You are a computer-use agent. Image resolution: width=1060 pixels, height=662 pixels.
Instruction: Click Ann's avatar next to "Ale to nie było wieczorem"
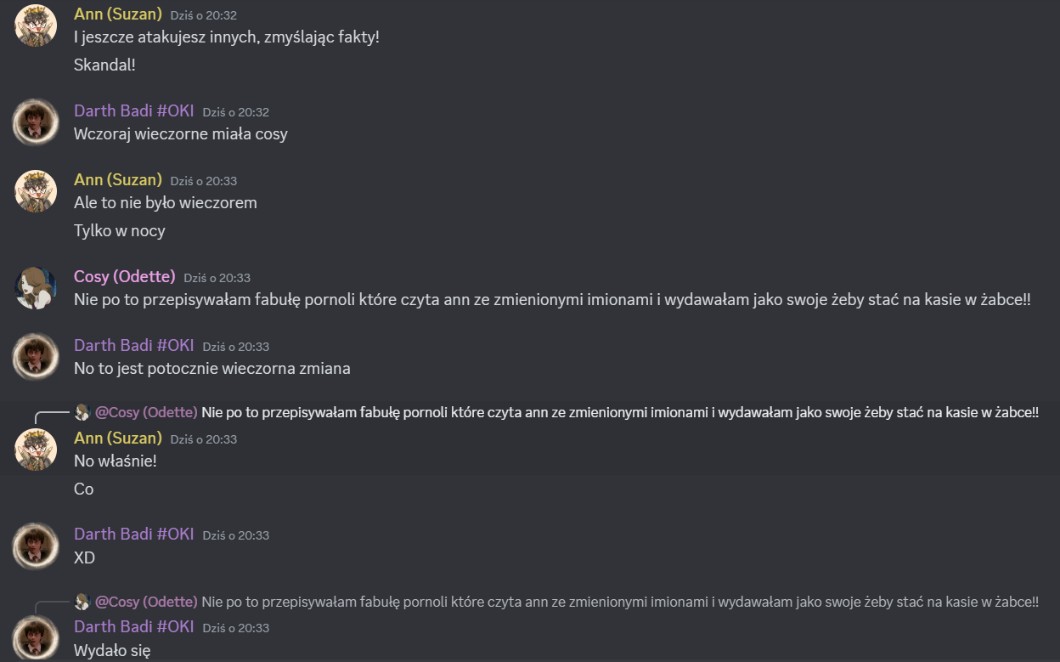click(35, 191)
